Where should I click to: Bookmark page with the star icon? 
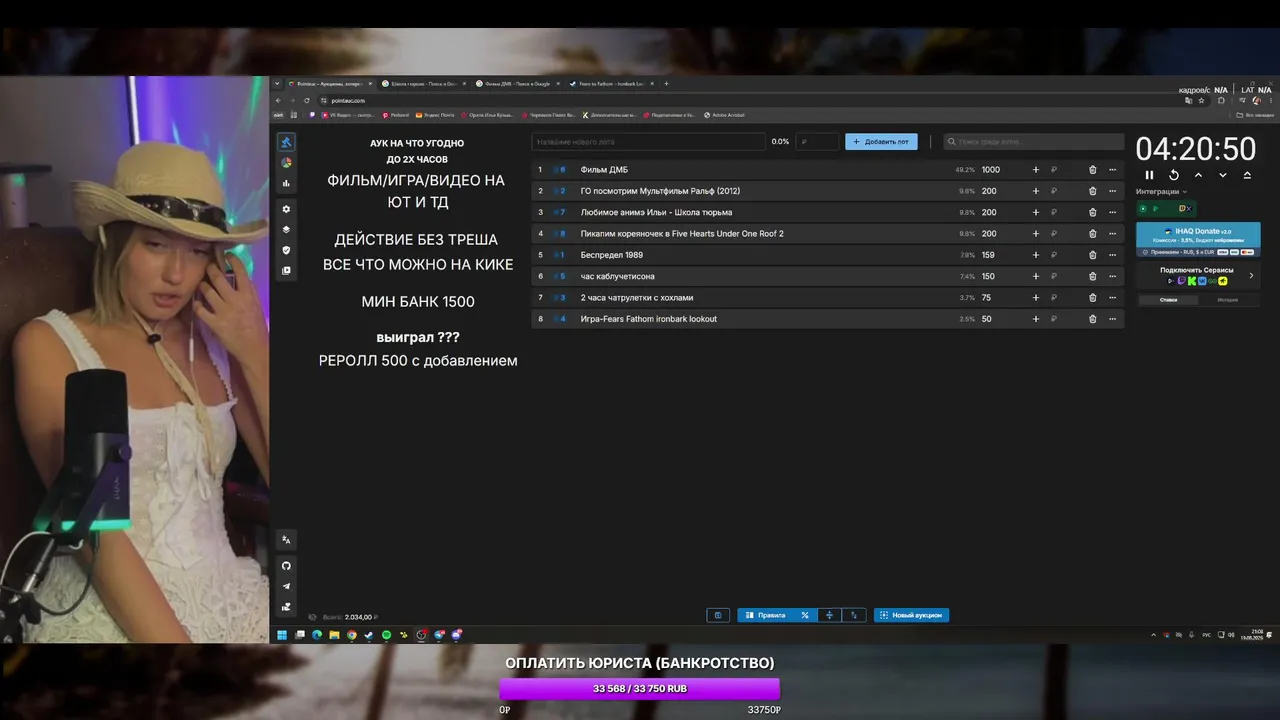1202,100
